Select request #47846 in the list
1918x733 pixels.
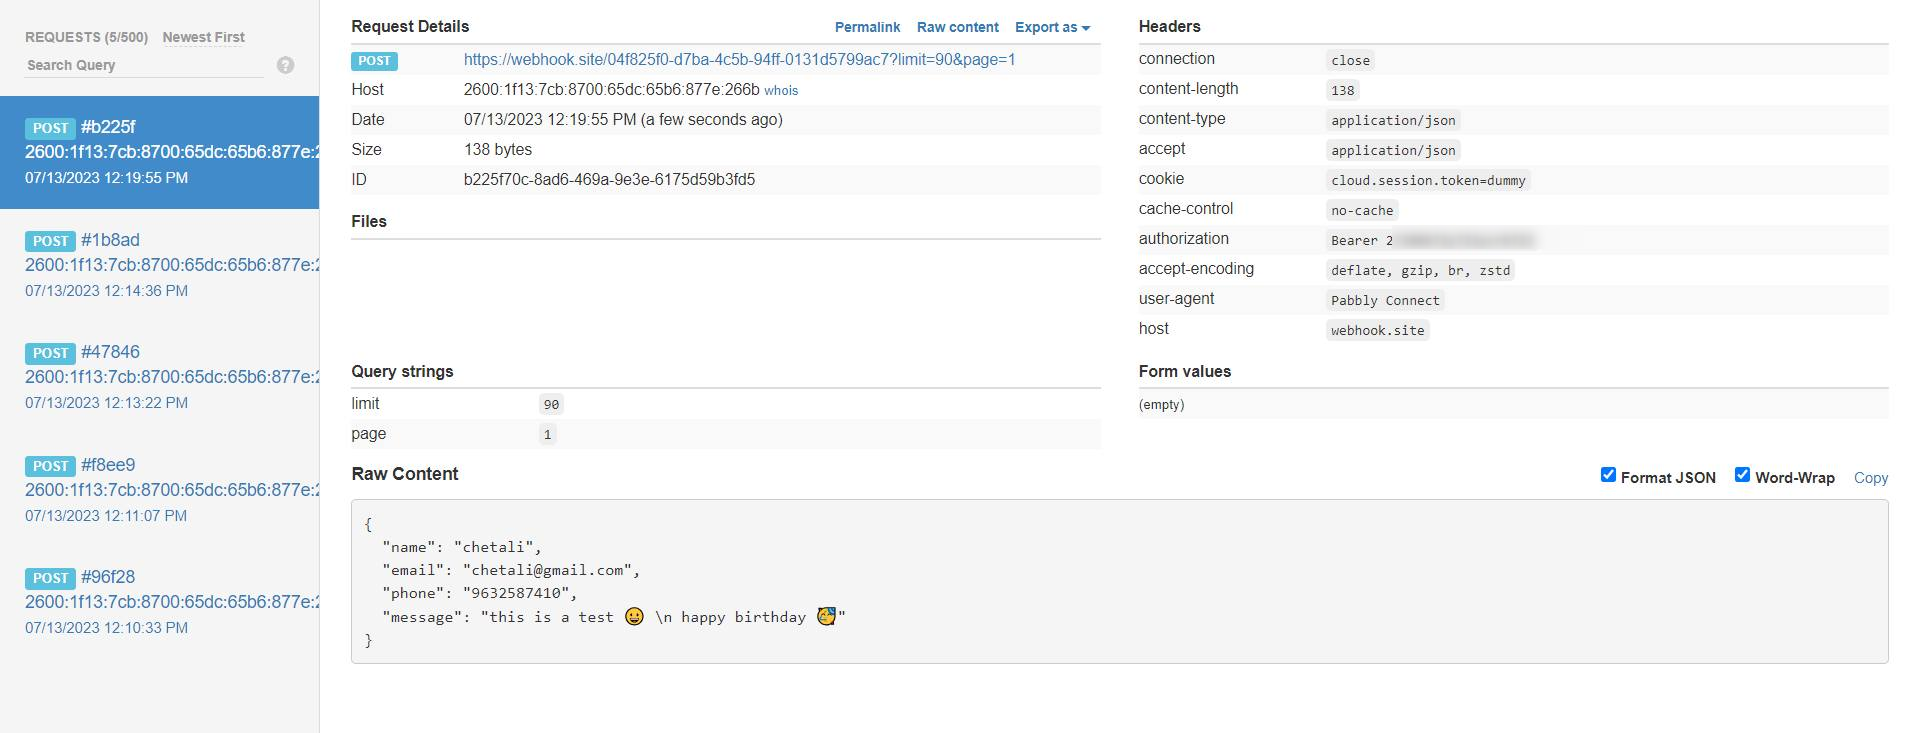click(160, 377)
